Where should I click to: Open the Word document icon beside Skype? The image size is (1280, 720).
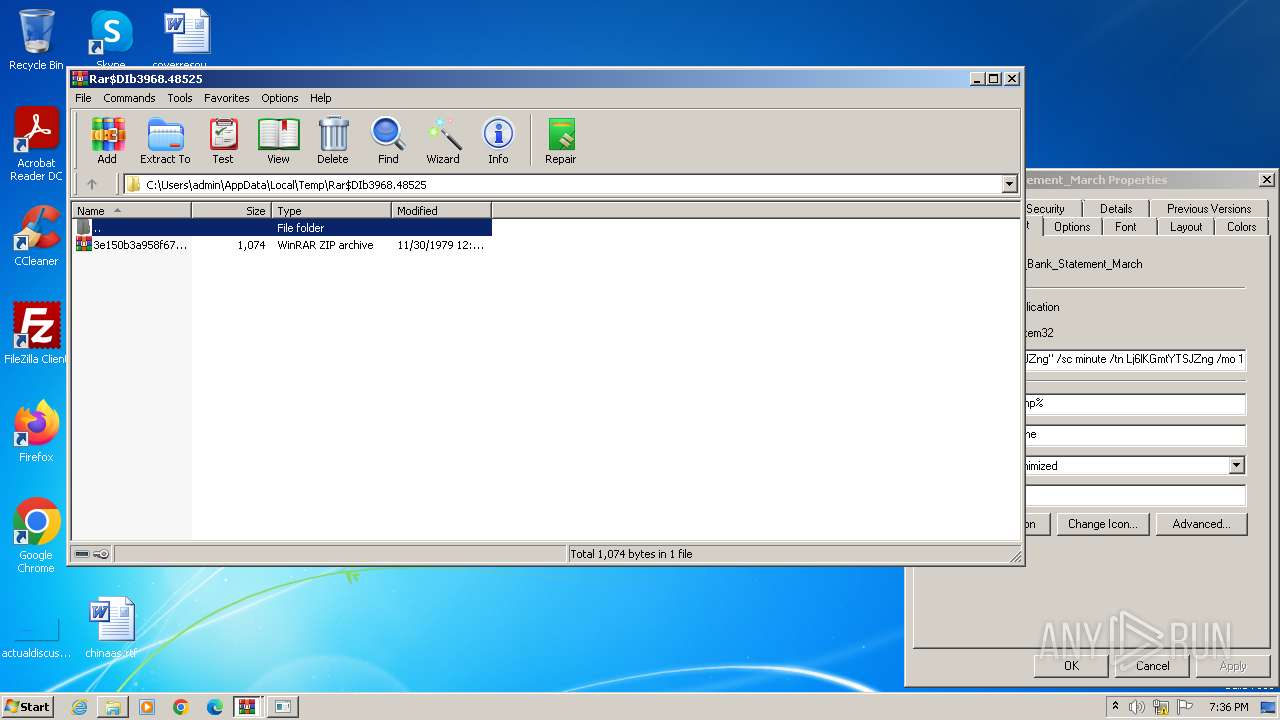point(187,38)
